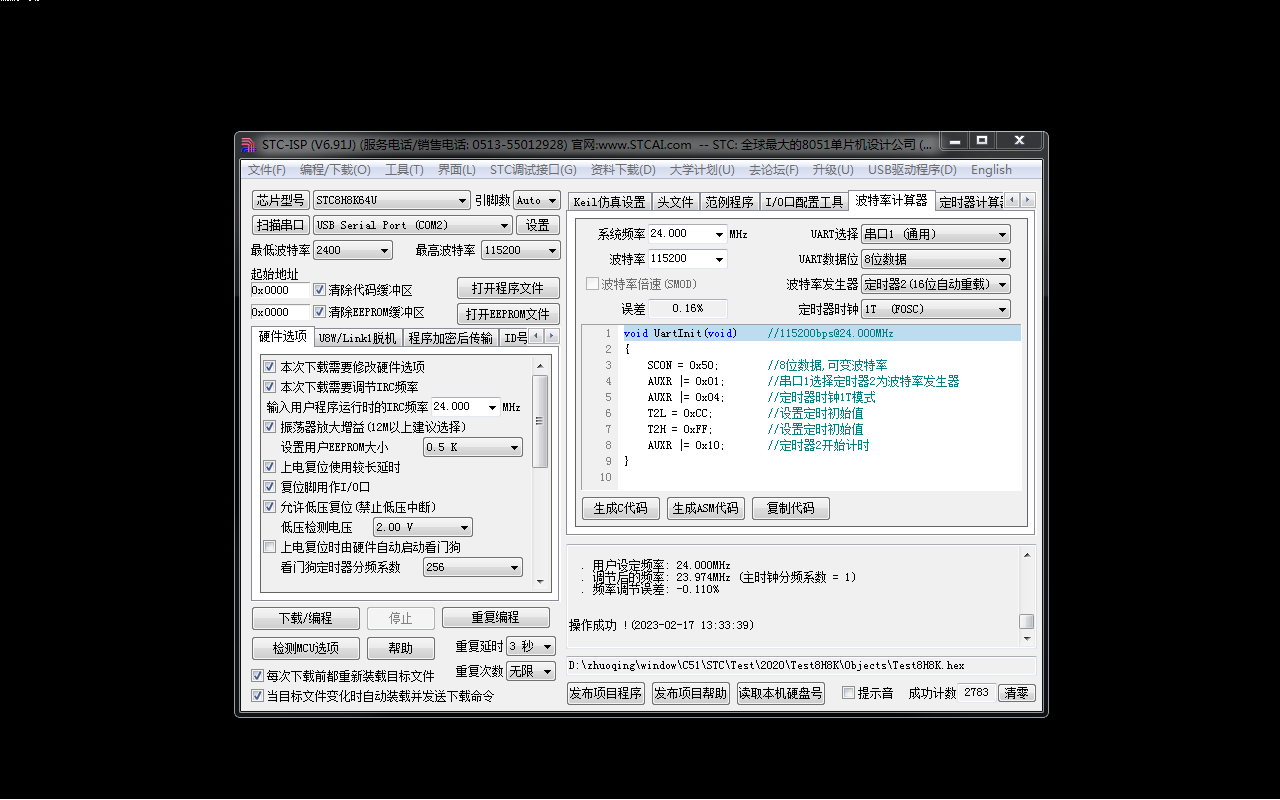This screenshot has width=1280, height=800.
Task: Toggle 本次下载需要调节IRC频率 checkbox
Action: [270, 387]
